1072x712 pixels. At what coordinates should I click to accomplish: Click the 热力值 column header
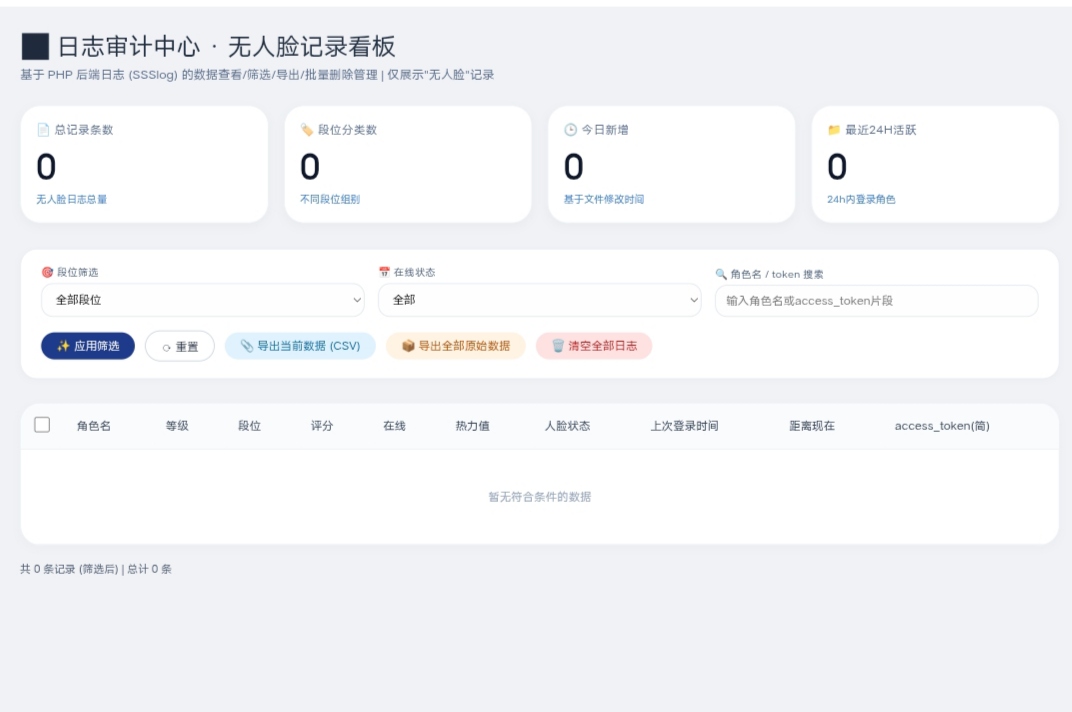tap(472, 425)
